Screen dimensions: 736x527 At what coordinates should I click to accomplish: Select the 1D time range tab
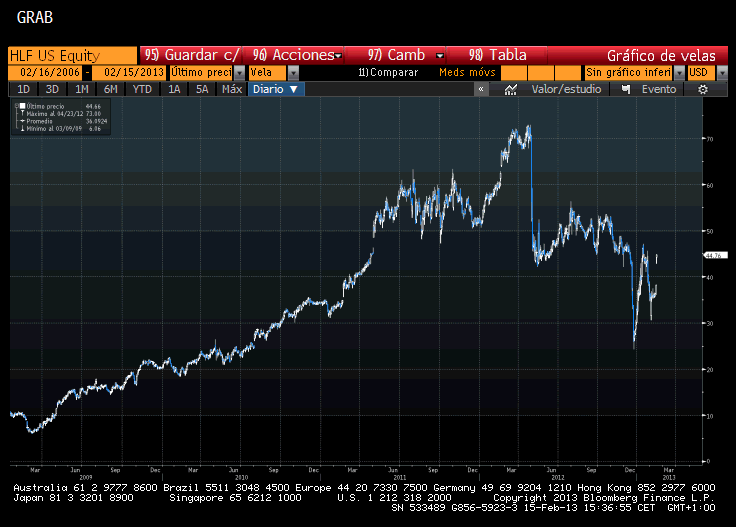coord(23,89)
